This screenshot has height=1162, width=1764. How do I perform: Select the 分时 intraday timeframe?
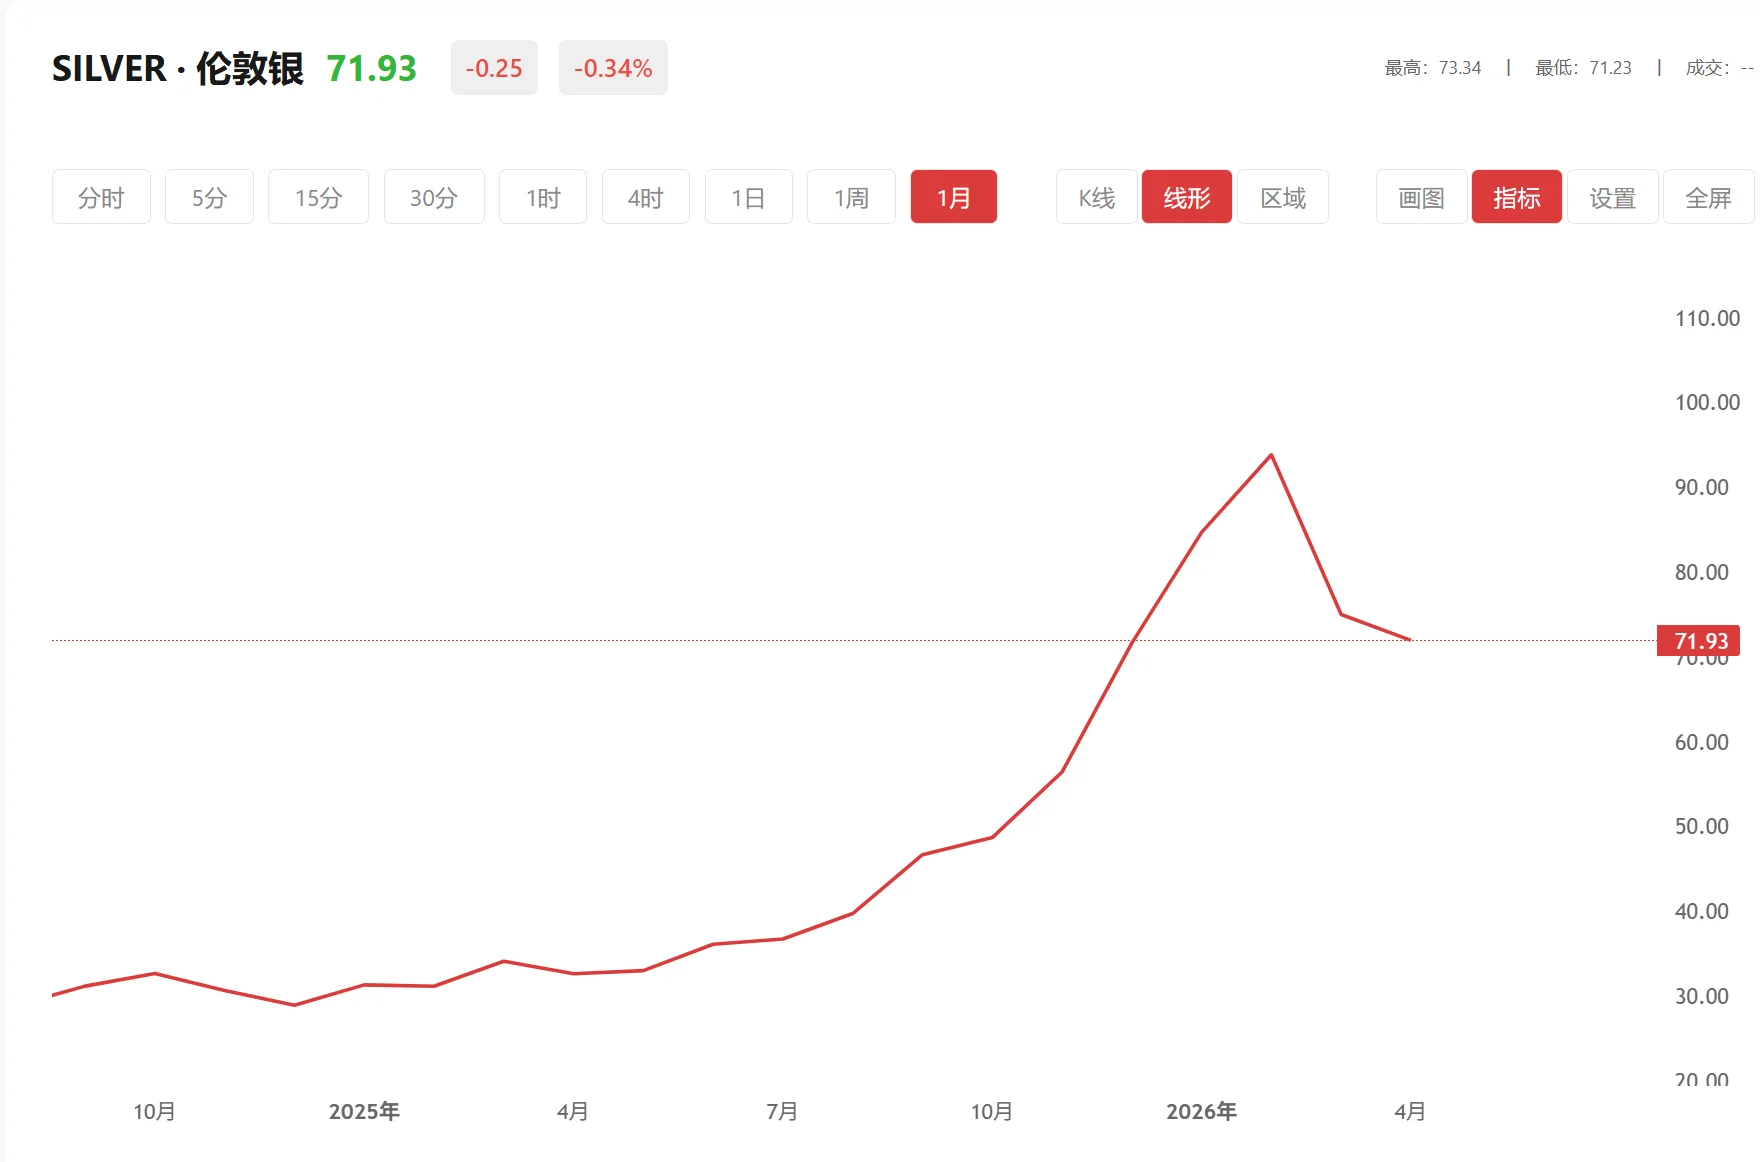point(100,197)
